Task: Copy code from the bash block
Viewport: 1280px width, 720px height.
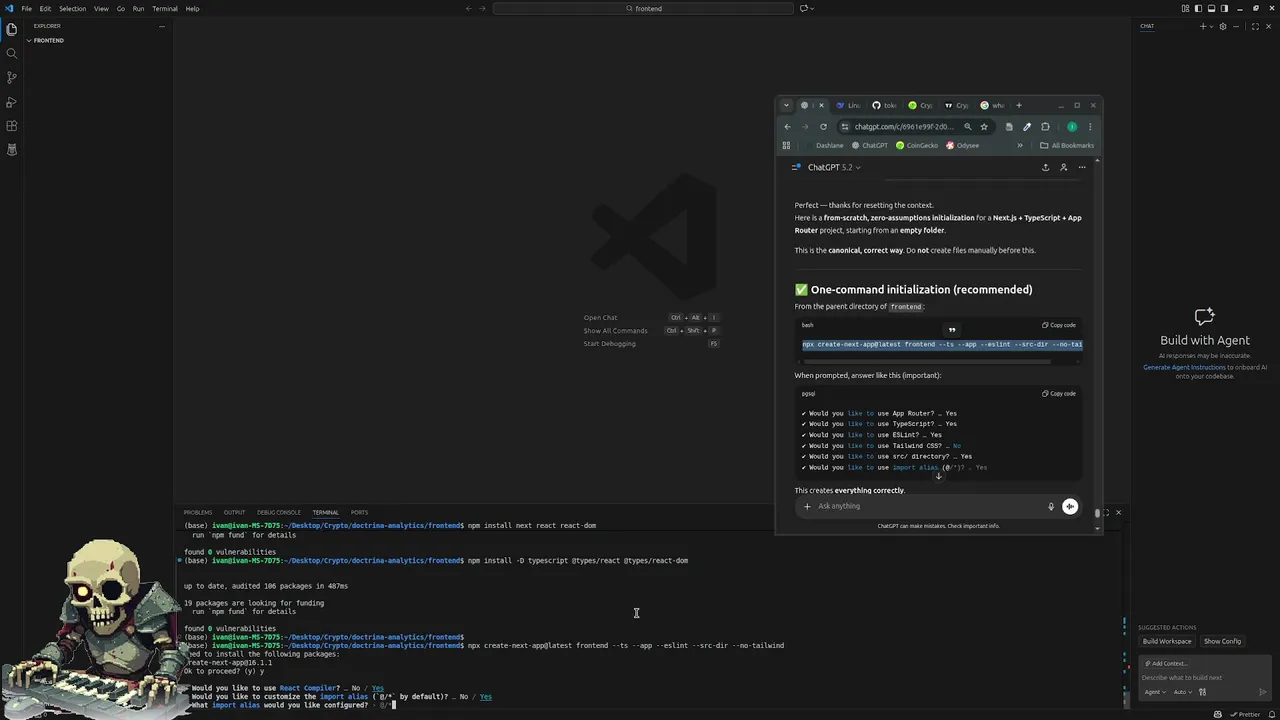Action: [x=1059, y=325]
